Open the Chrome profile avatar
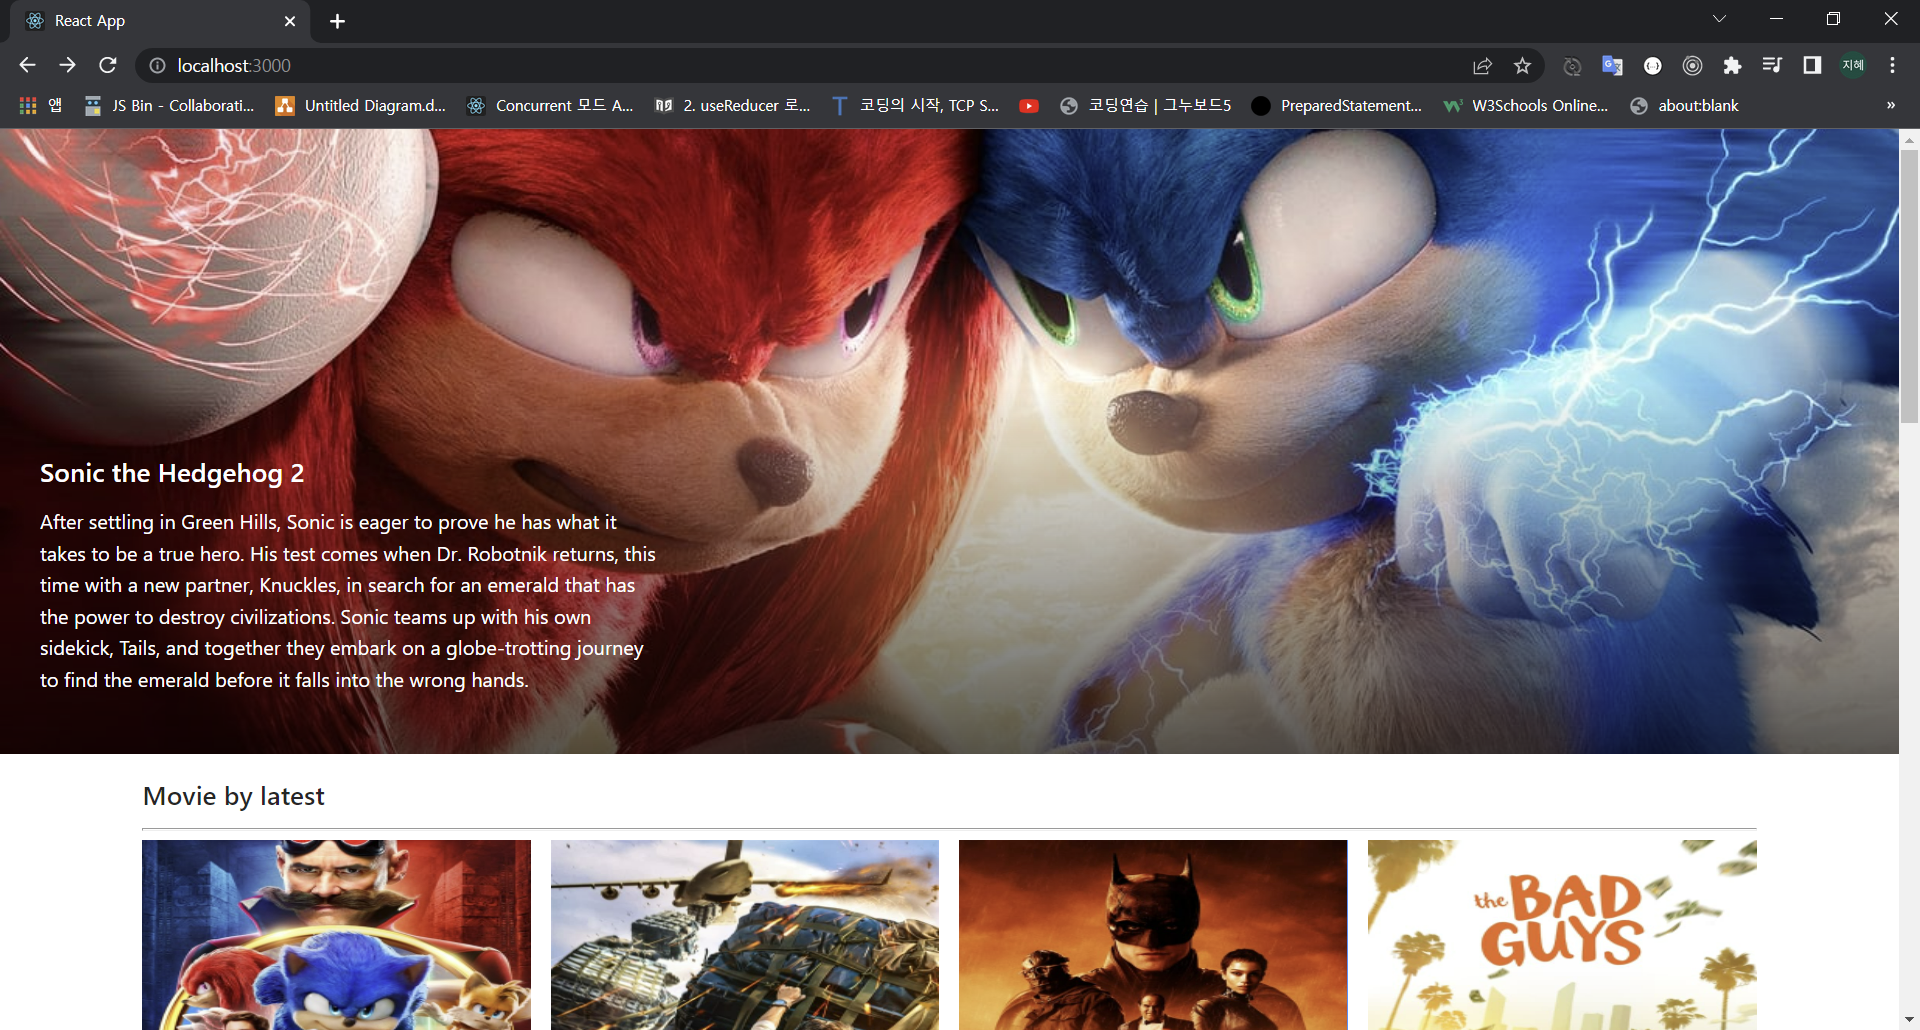Screen dimensions: 1920x1030 [1853, 65]
